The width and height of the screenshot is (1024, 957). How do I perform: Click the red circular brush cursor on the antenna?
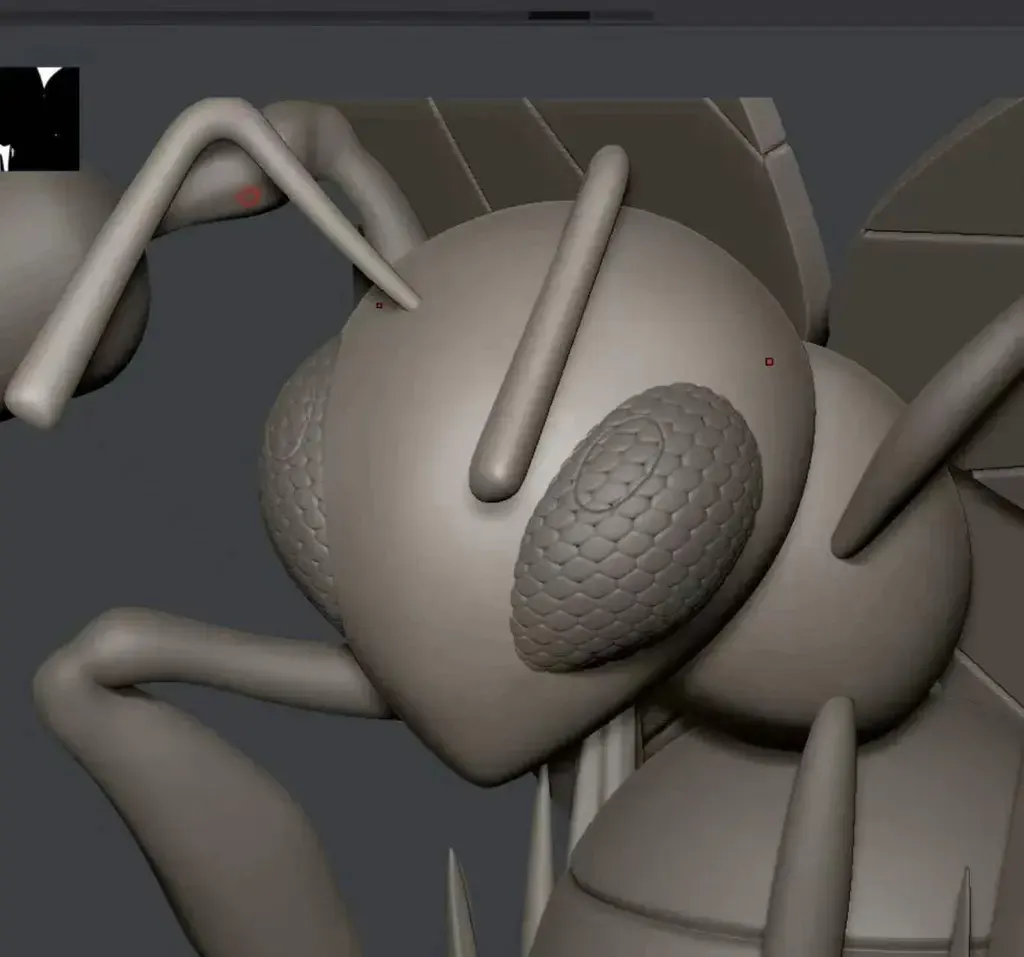(248, 197)
